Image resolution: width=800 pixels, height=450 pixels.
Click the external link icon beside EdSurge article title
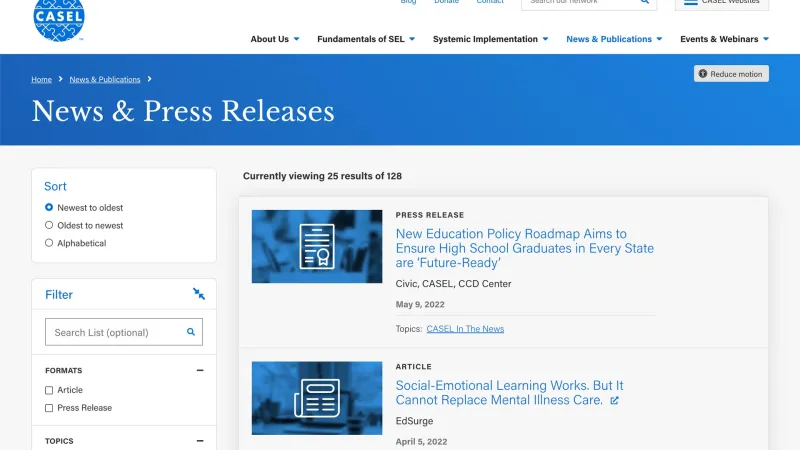[614, 401]
